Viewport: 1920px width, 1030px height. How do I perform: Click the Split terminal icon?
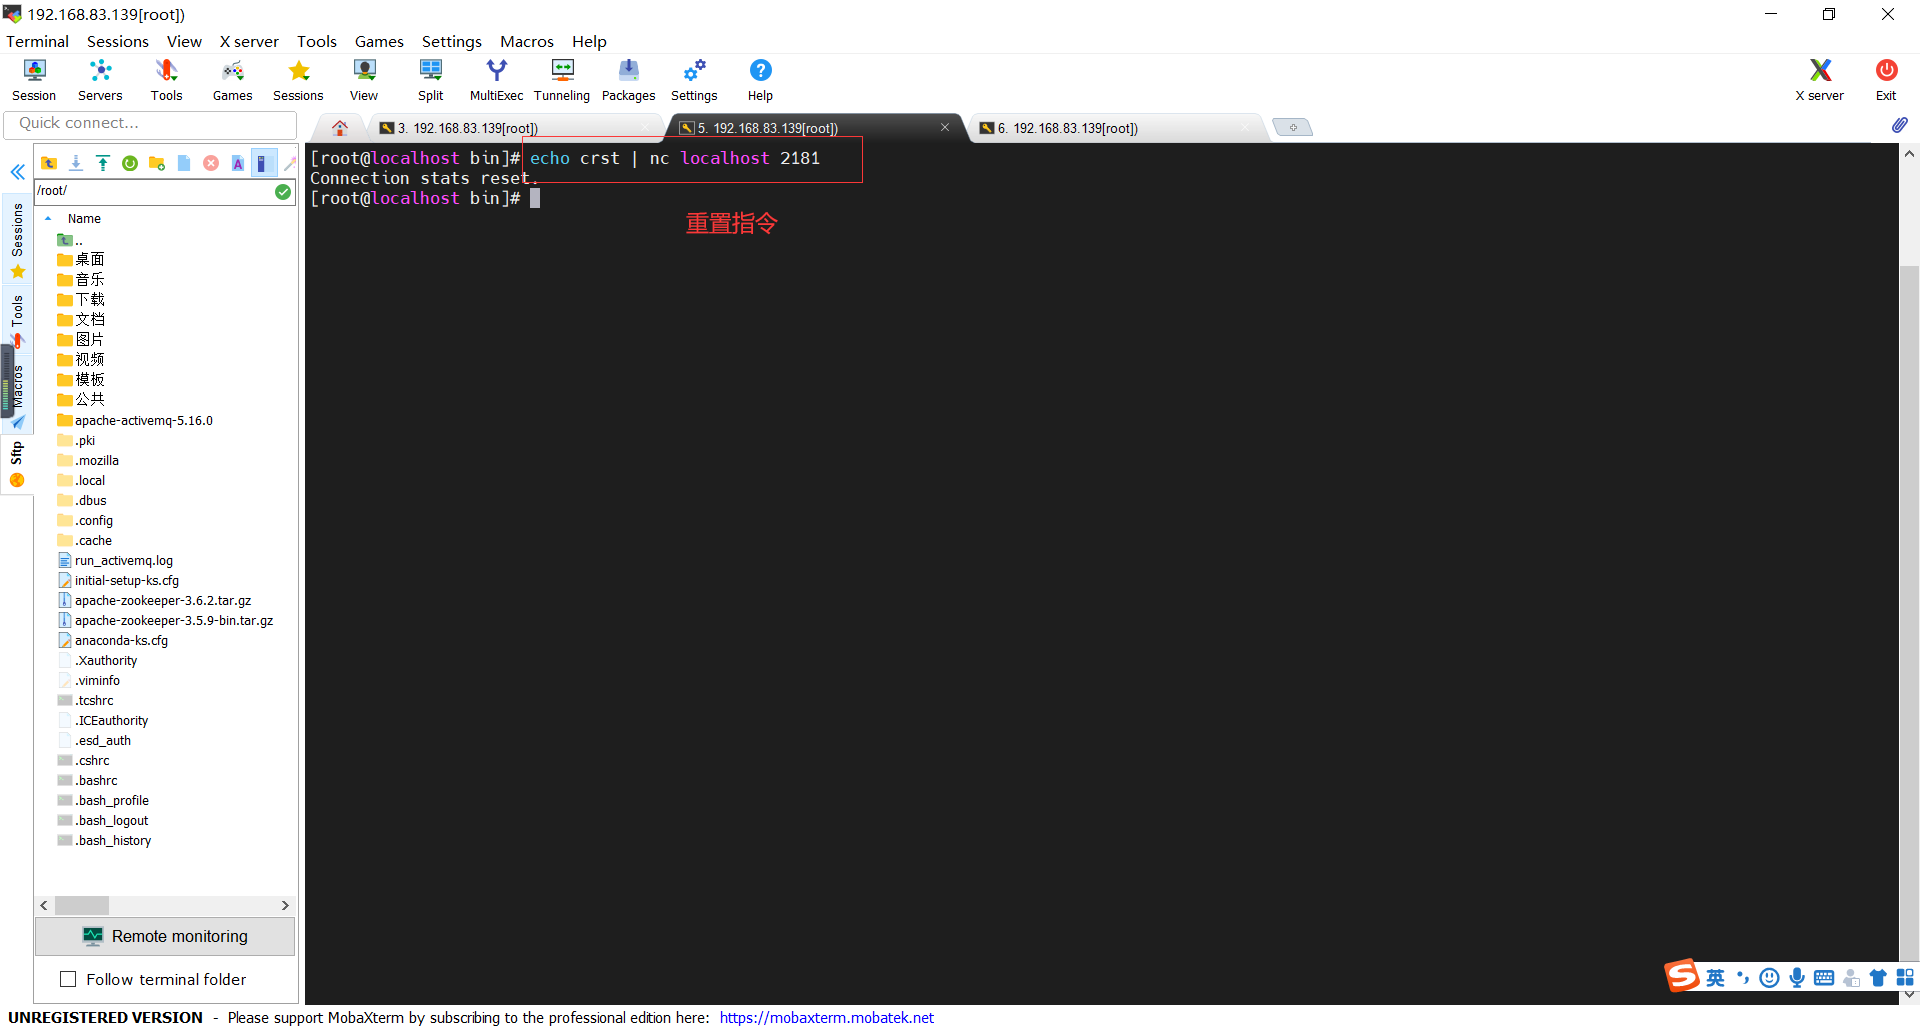coord(431,80)
